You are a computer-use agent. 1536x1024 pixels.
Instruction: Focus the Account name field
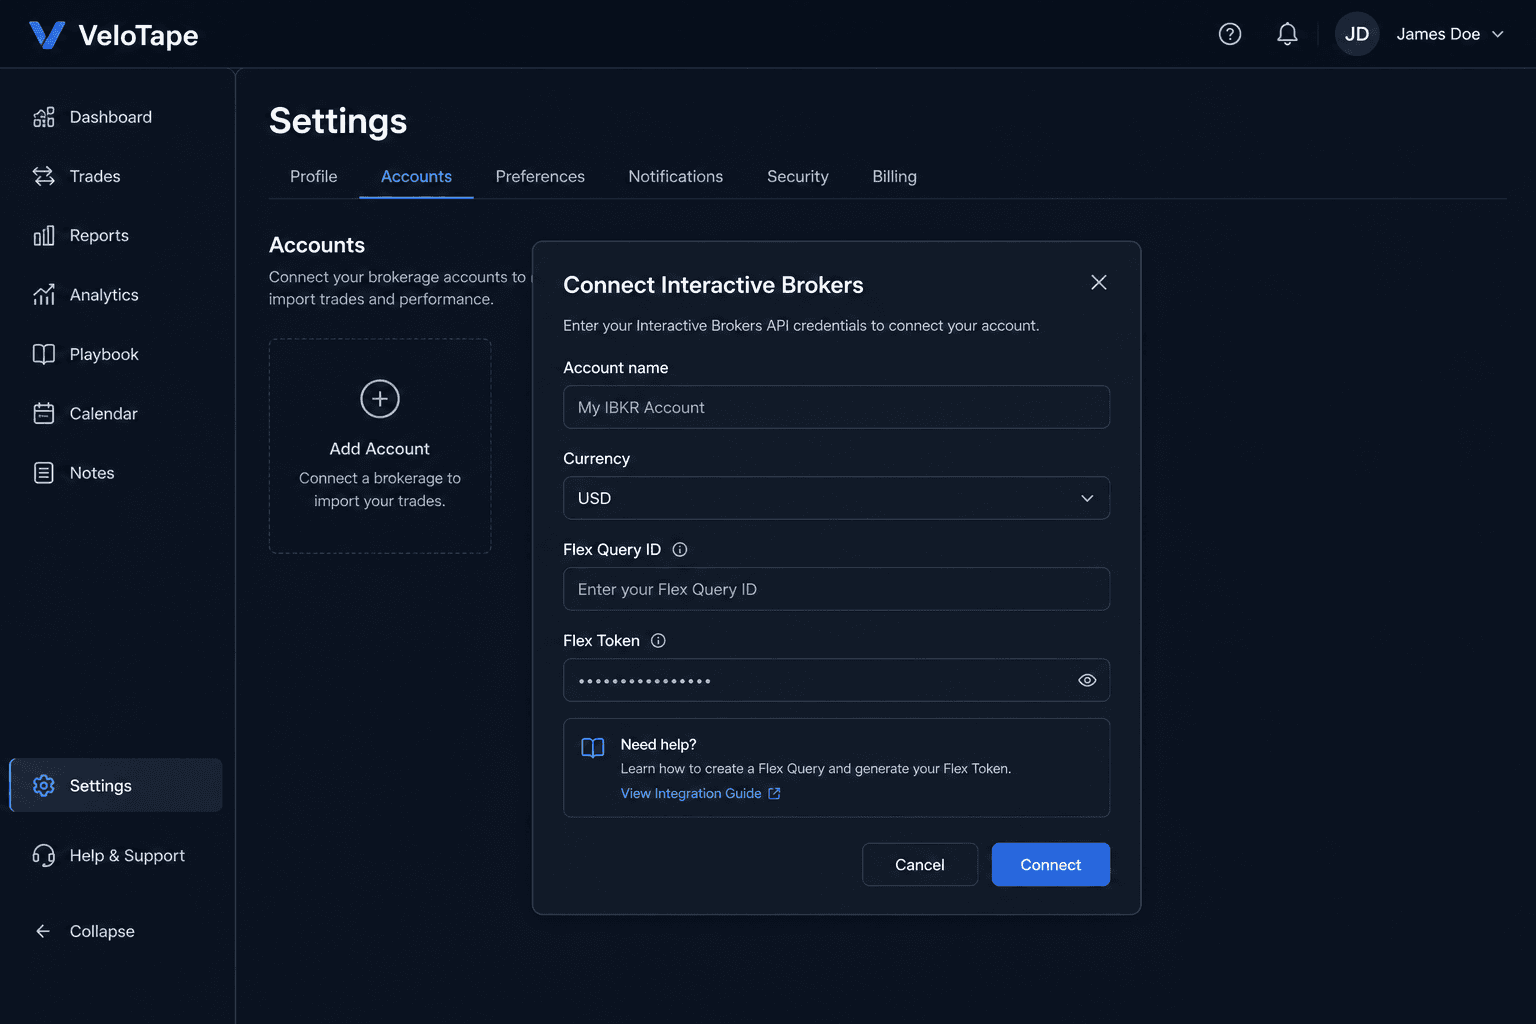836,407
